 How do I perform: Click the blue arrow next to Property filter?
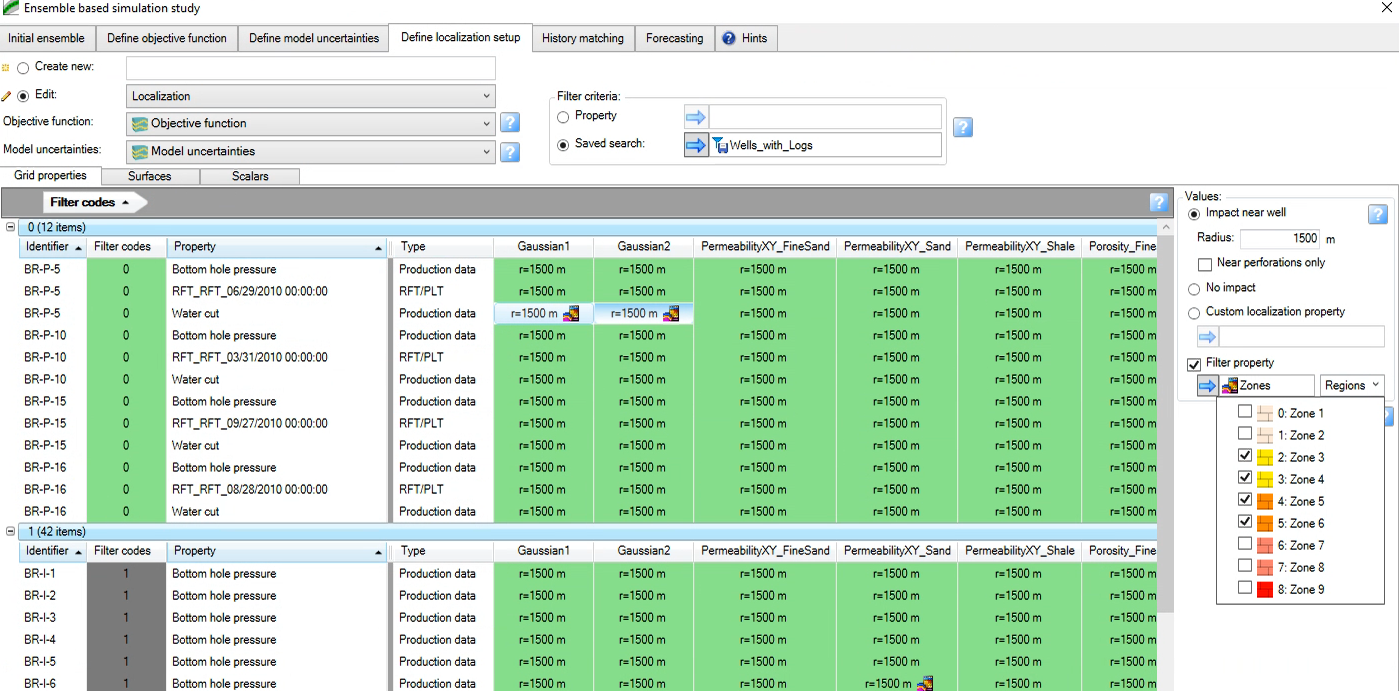(x=695, y=117)
